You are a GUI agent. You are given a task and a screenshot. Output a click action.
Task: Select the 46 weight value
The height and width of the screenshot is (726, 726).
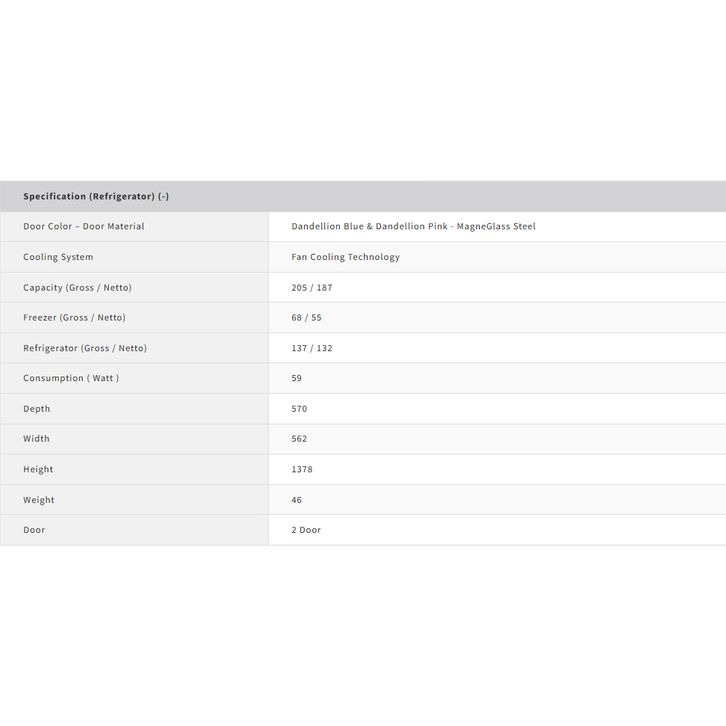pyautogui.click(x=297, y=500)
